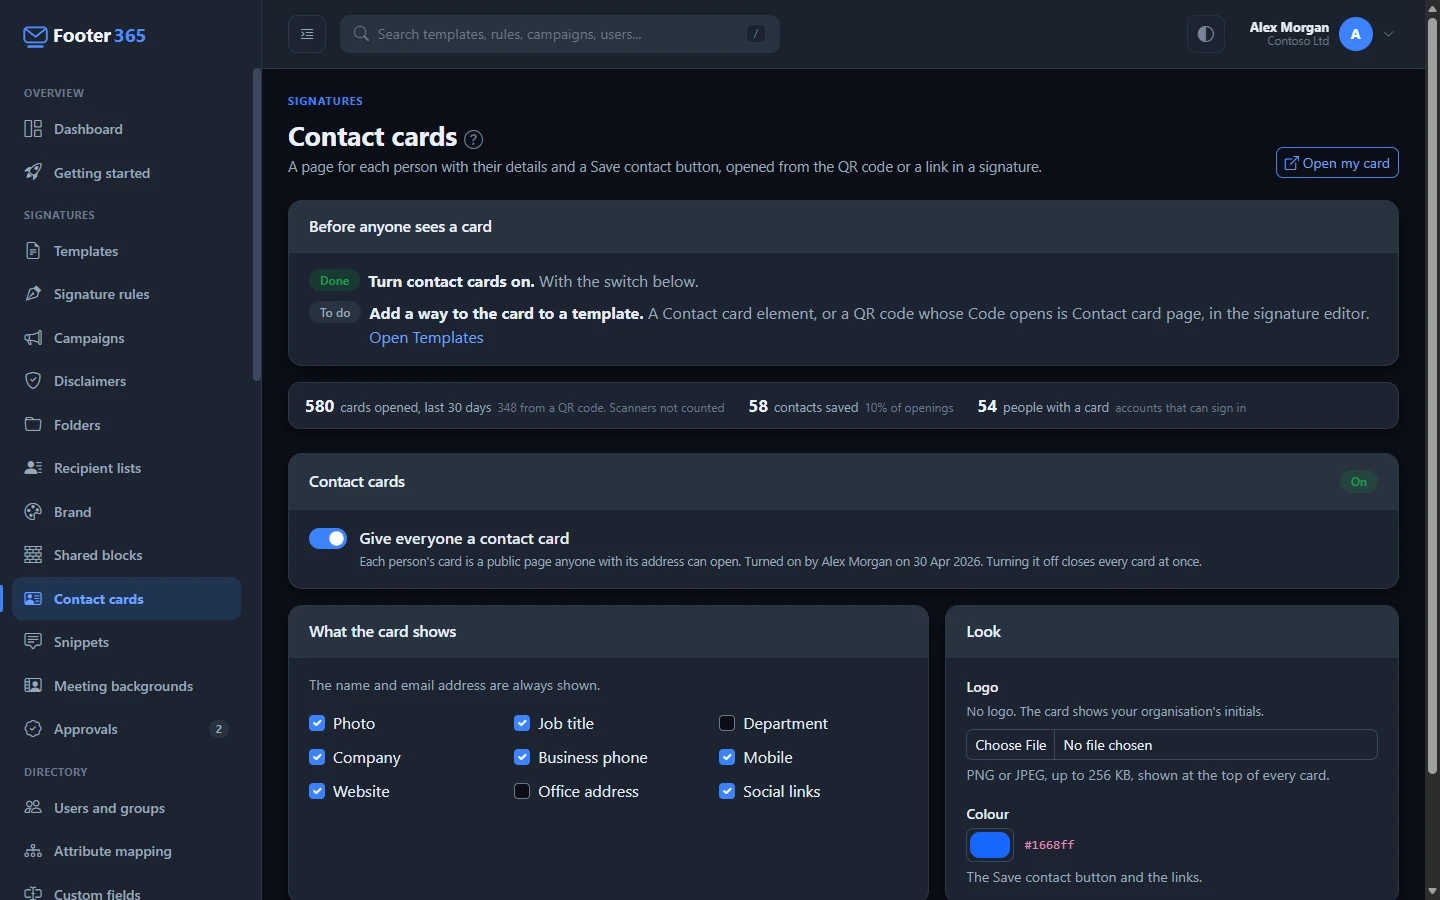1440x900 pixels.
Task: Click the Open my card button
Action: point(1337,163)
